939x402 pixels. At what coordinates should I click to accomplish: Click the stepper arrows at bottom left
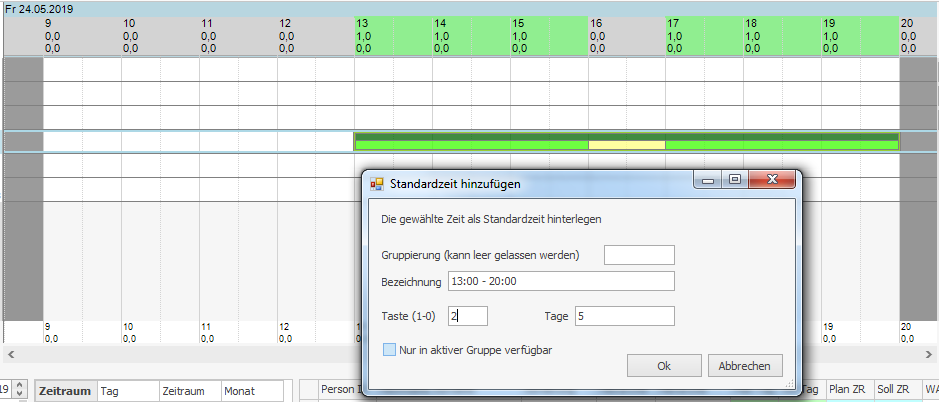[x=19, y=391]
